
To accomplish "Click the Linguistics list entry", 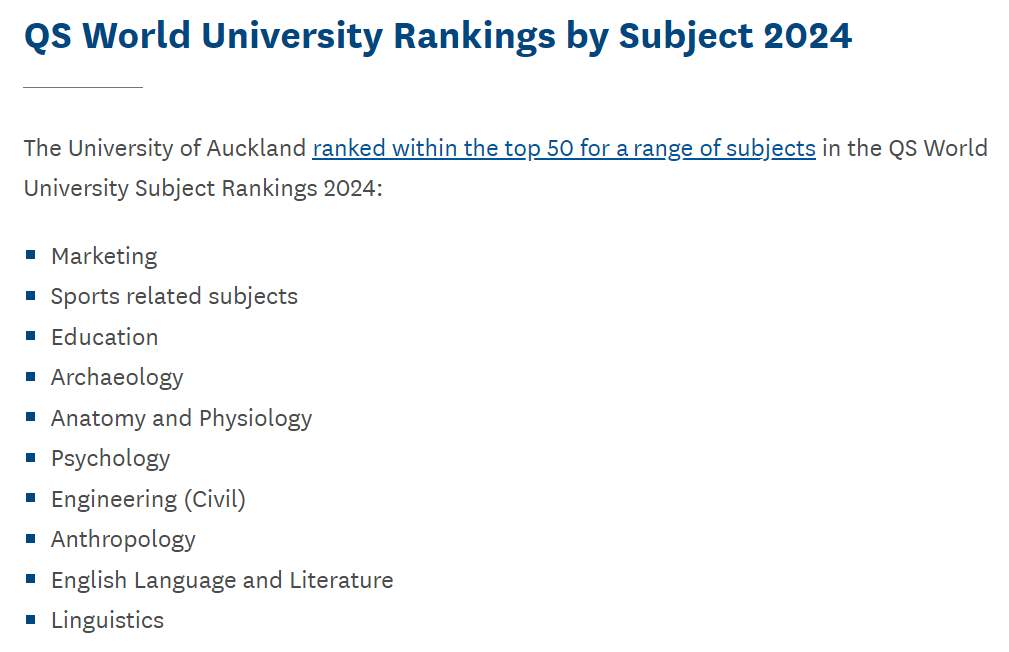I will [x=107, y=620].
